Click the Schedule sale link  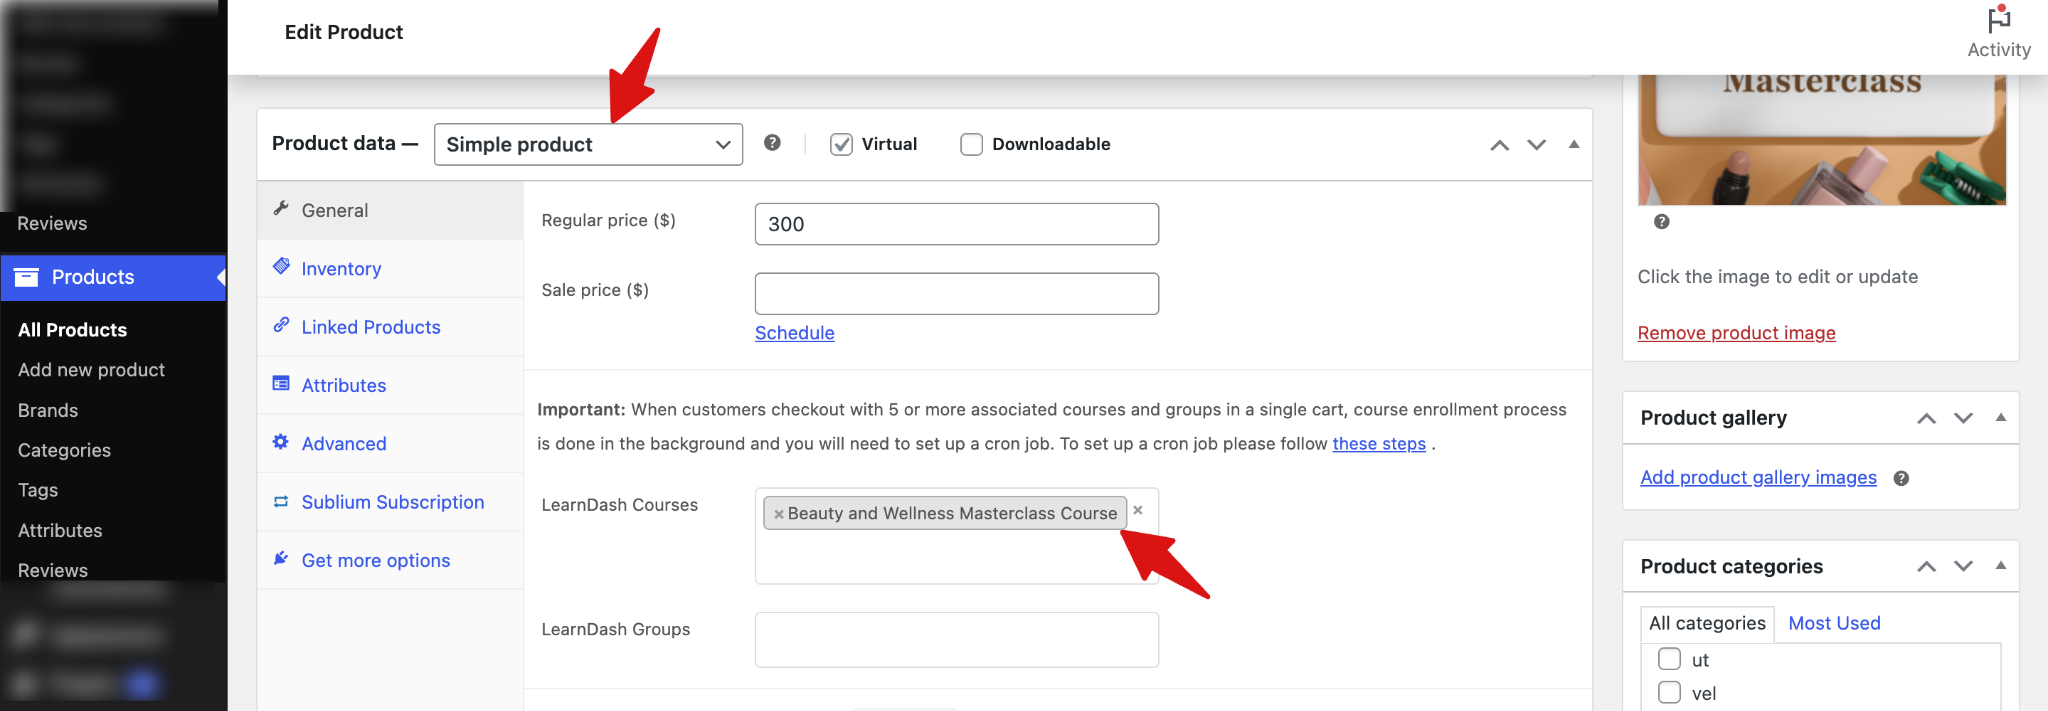[794, 333]
